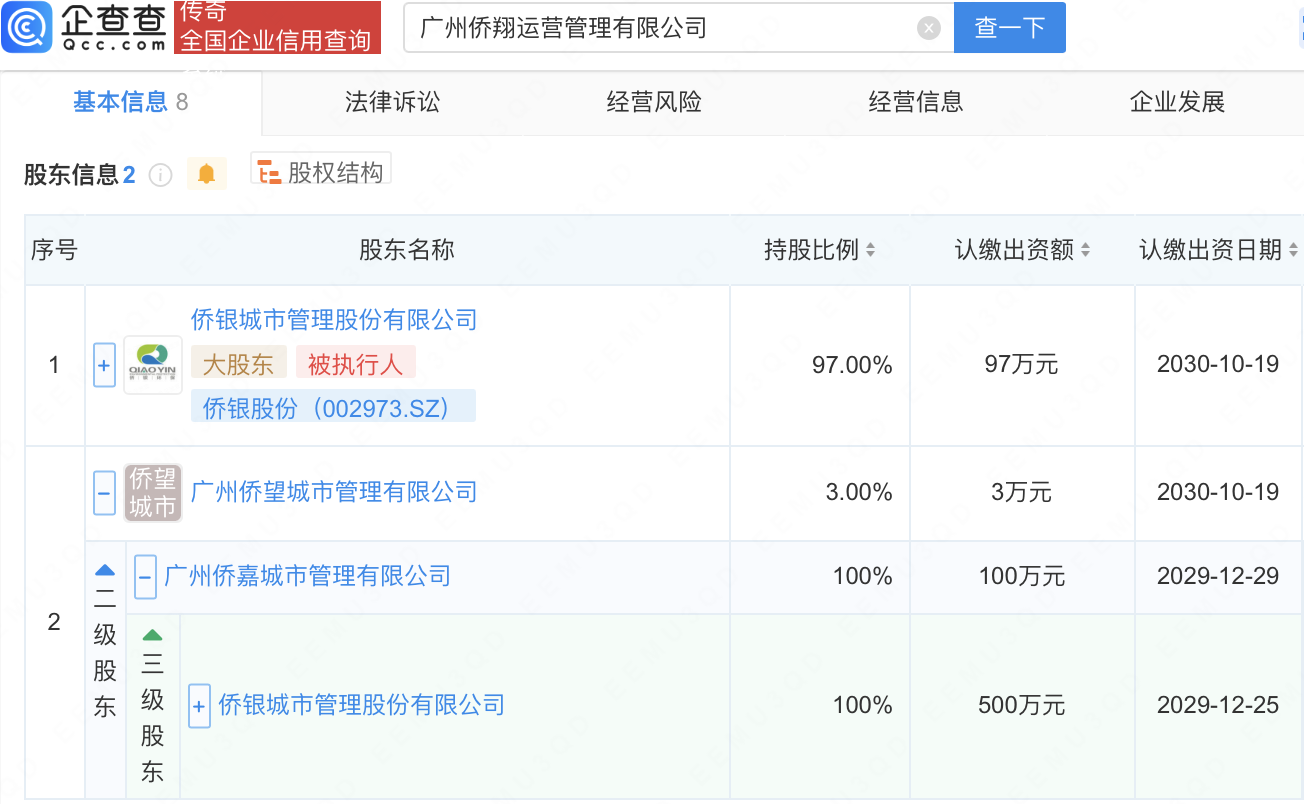Collapse 二级股东 with blue up arrow
The height and width of the screenshot is (804, 1304).
pos(105,570)
